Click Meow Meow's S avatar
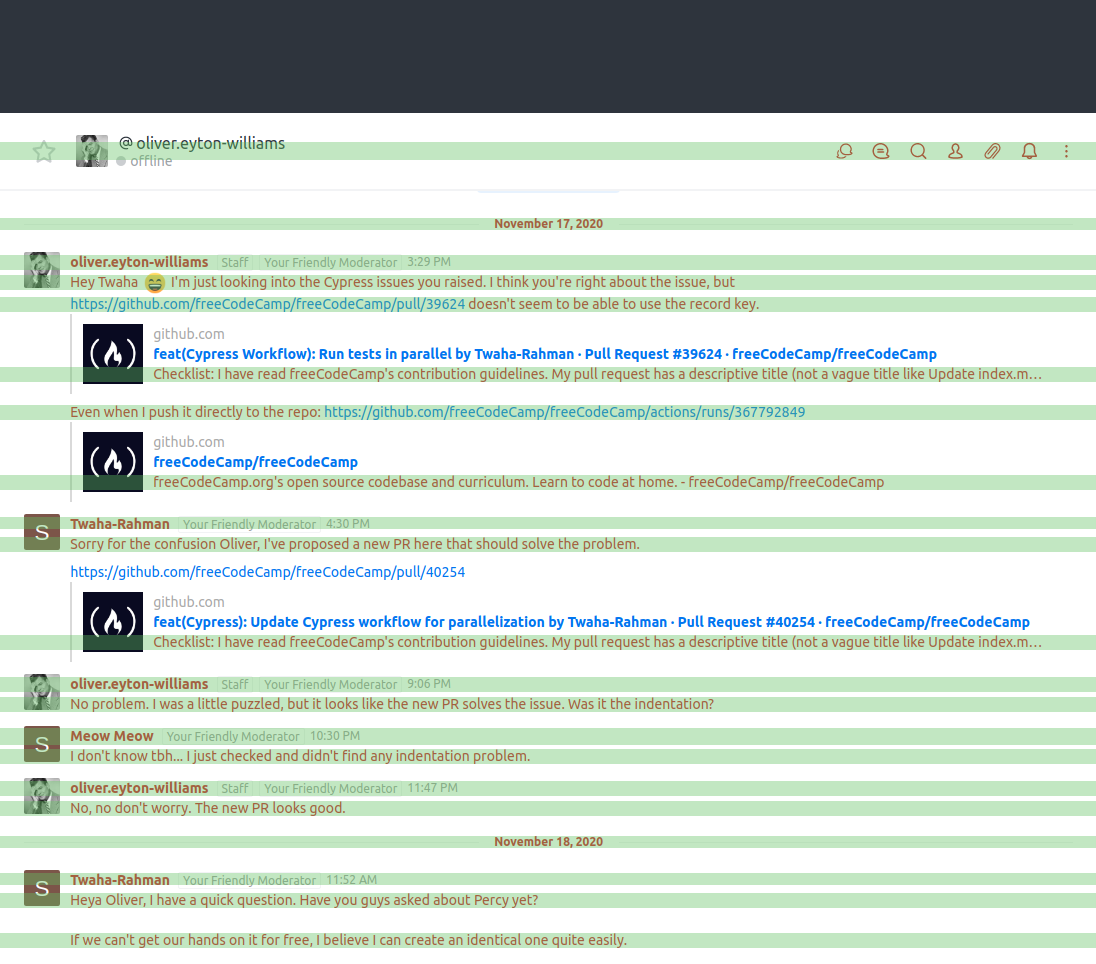This screenshot has height=964, width=1096. click(42, 744)
